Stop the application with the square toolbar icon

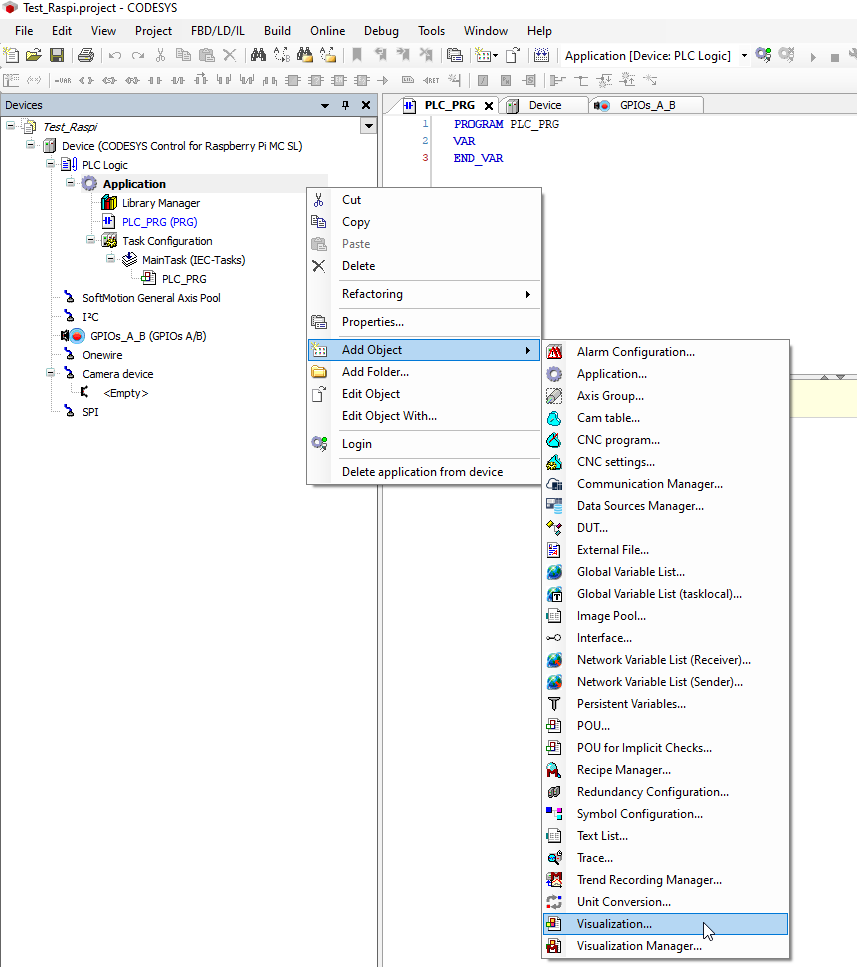[834, 56]
